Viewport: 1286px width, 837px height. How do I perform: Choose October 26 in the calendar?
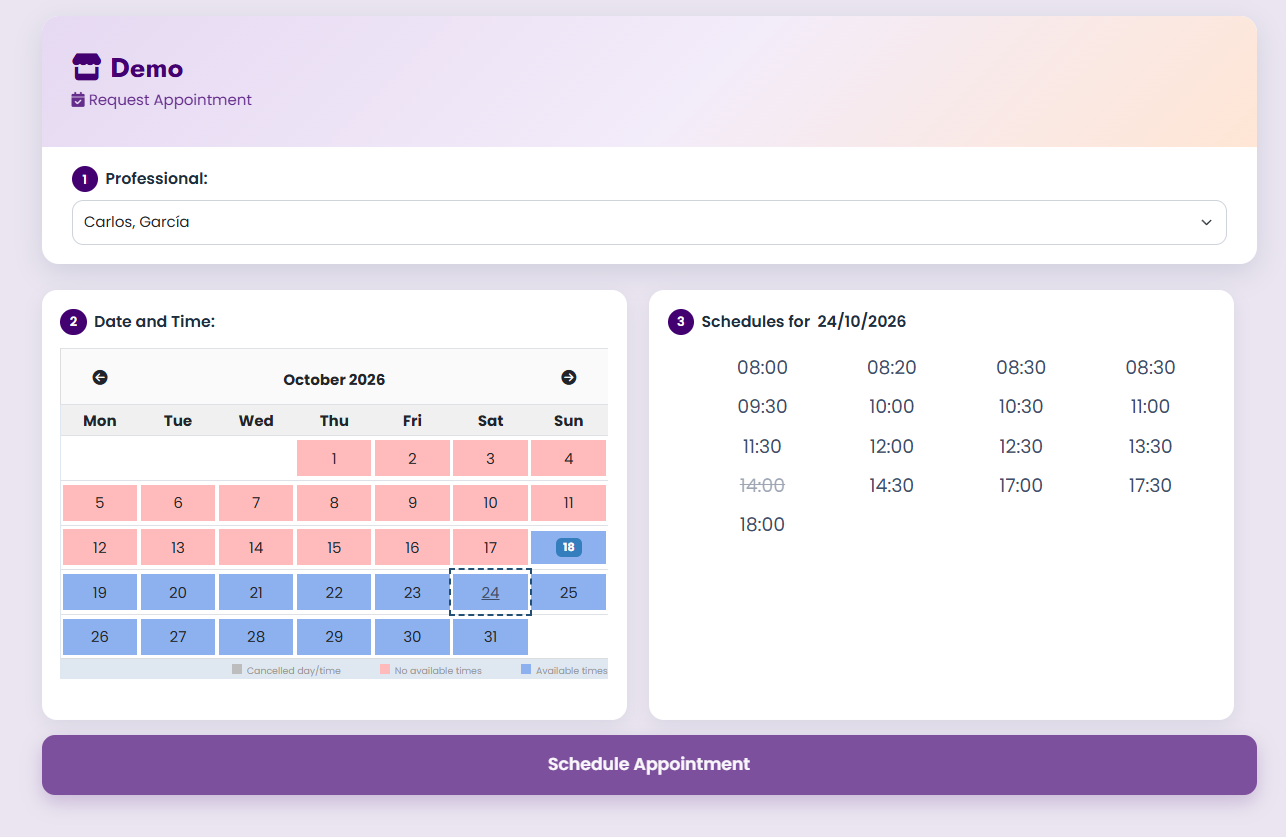pos(100,637)
